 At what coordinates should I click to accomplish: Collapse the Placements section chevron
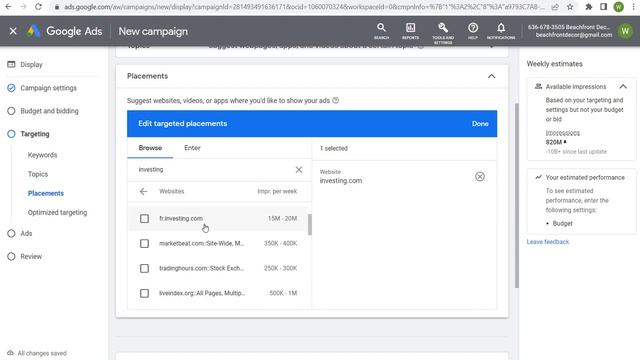point(491,76)
